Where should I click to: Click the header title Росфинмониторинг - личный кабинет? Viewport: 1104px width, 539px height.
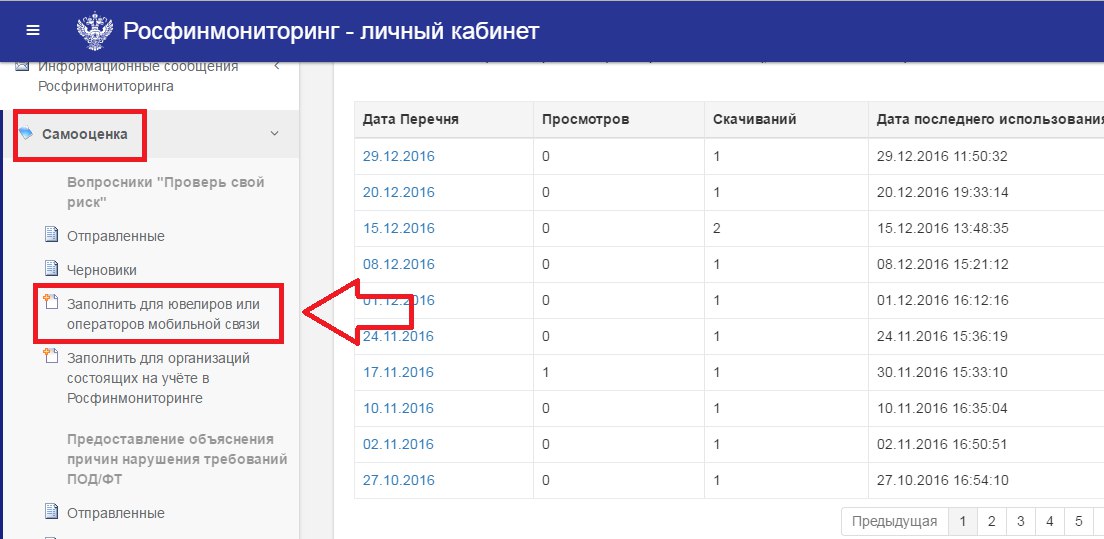331,31
